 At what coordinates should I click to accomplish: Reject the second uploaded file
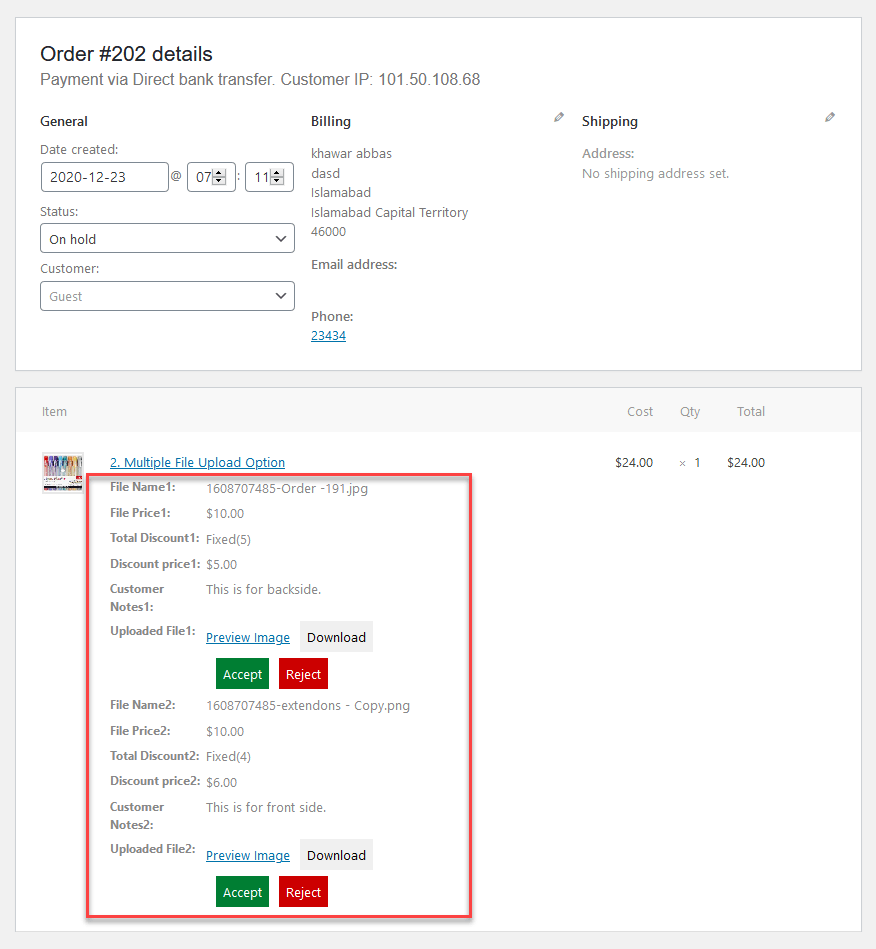(303, 891)
